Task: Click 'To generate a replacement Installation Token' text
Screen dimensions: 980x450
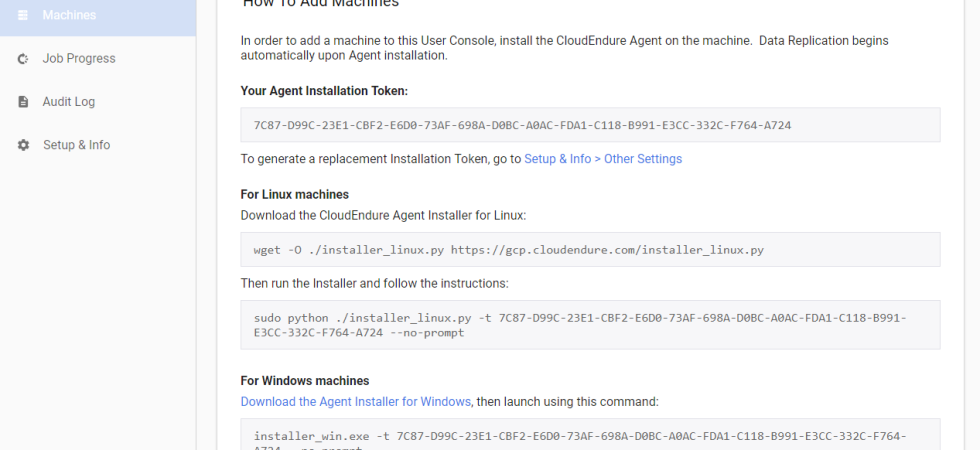Action: point(381,159)
